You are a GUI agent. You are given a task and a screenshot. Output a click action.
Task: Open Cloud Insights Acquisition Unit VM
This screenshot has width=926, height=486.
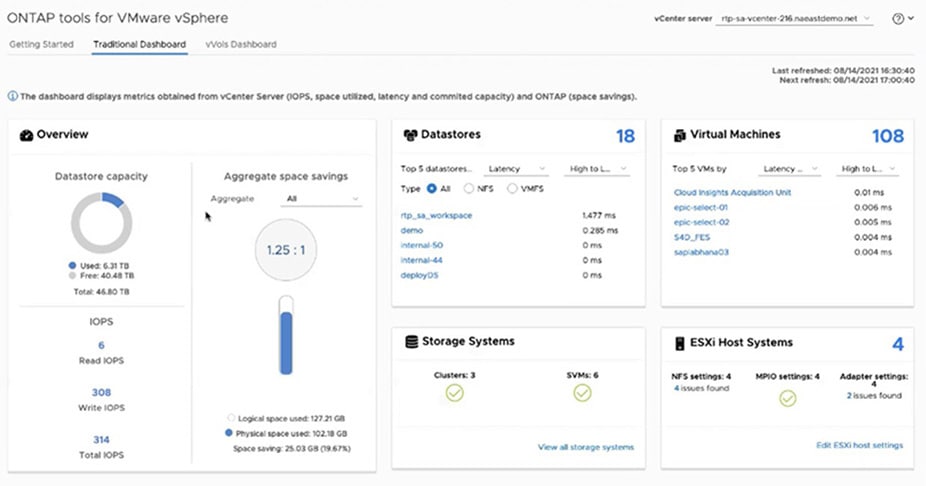click(x=732, y=193)
